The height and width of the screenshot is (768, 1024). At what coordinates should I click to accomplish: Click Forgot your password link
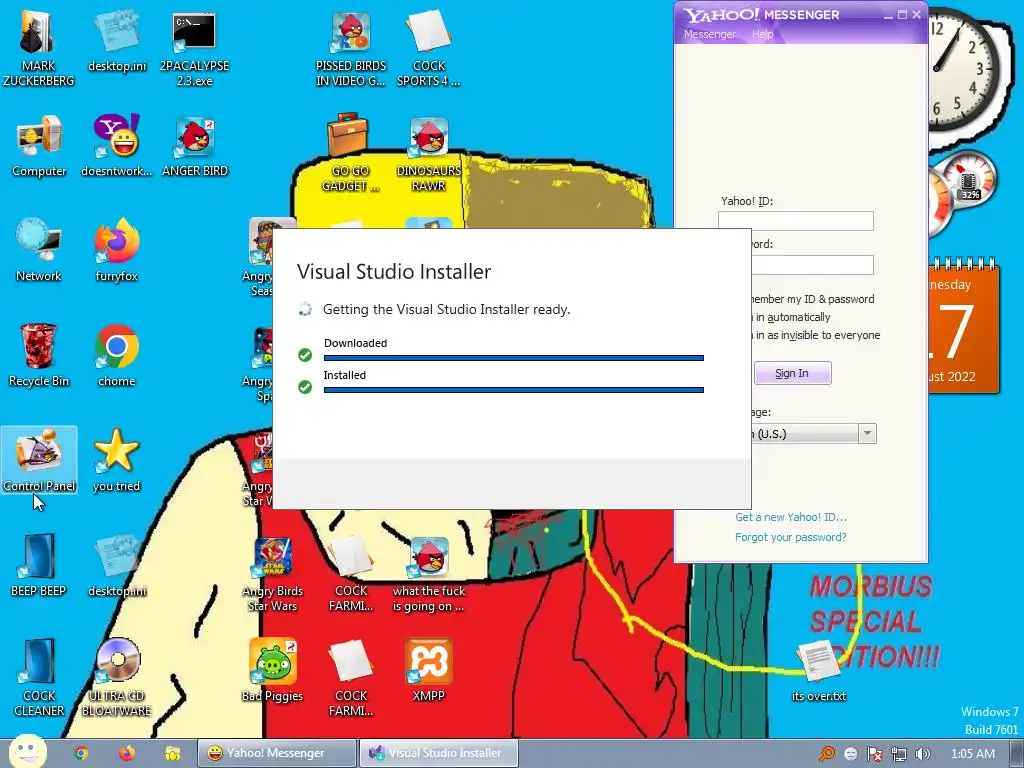click(790, 537)
